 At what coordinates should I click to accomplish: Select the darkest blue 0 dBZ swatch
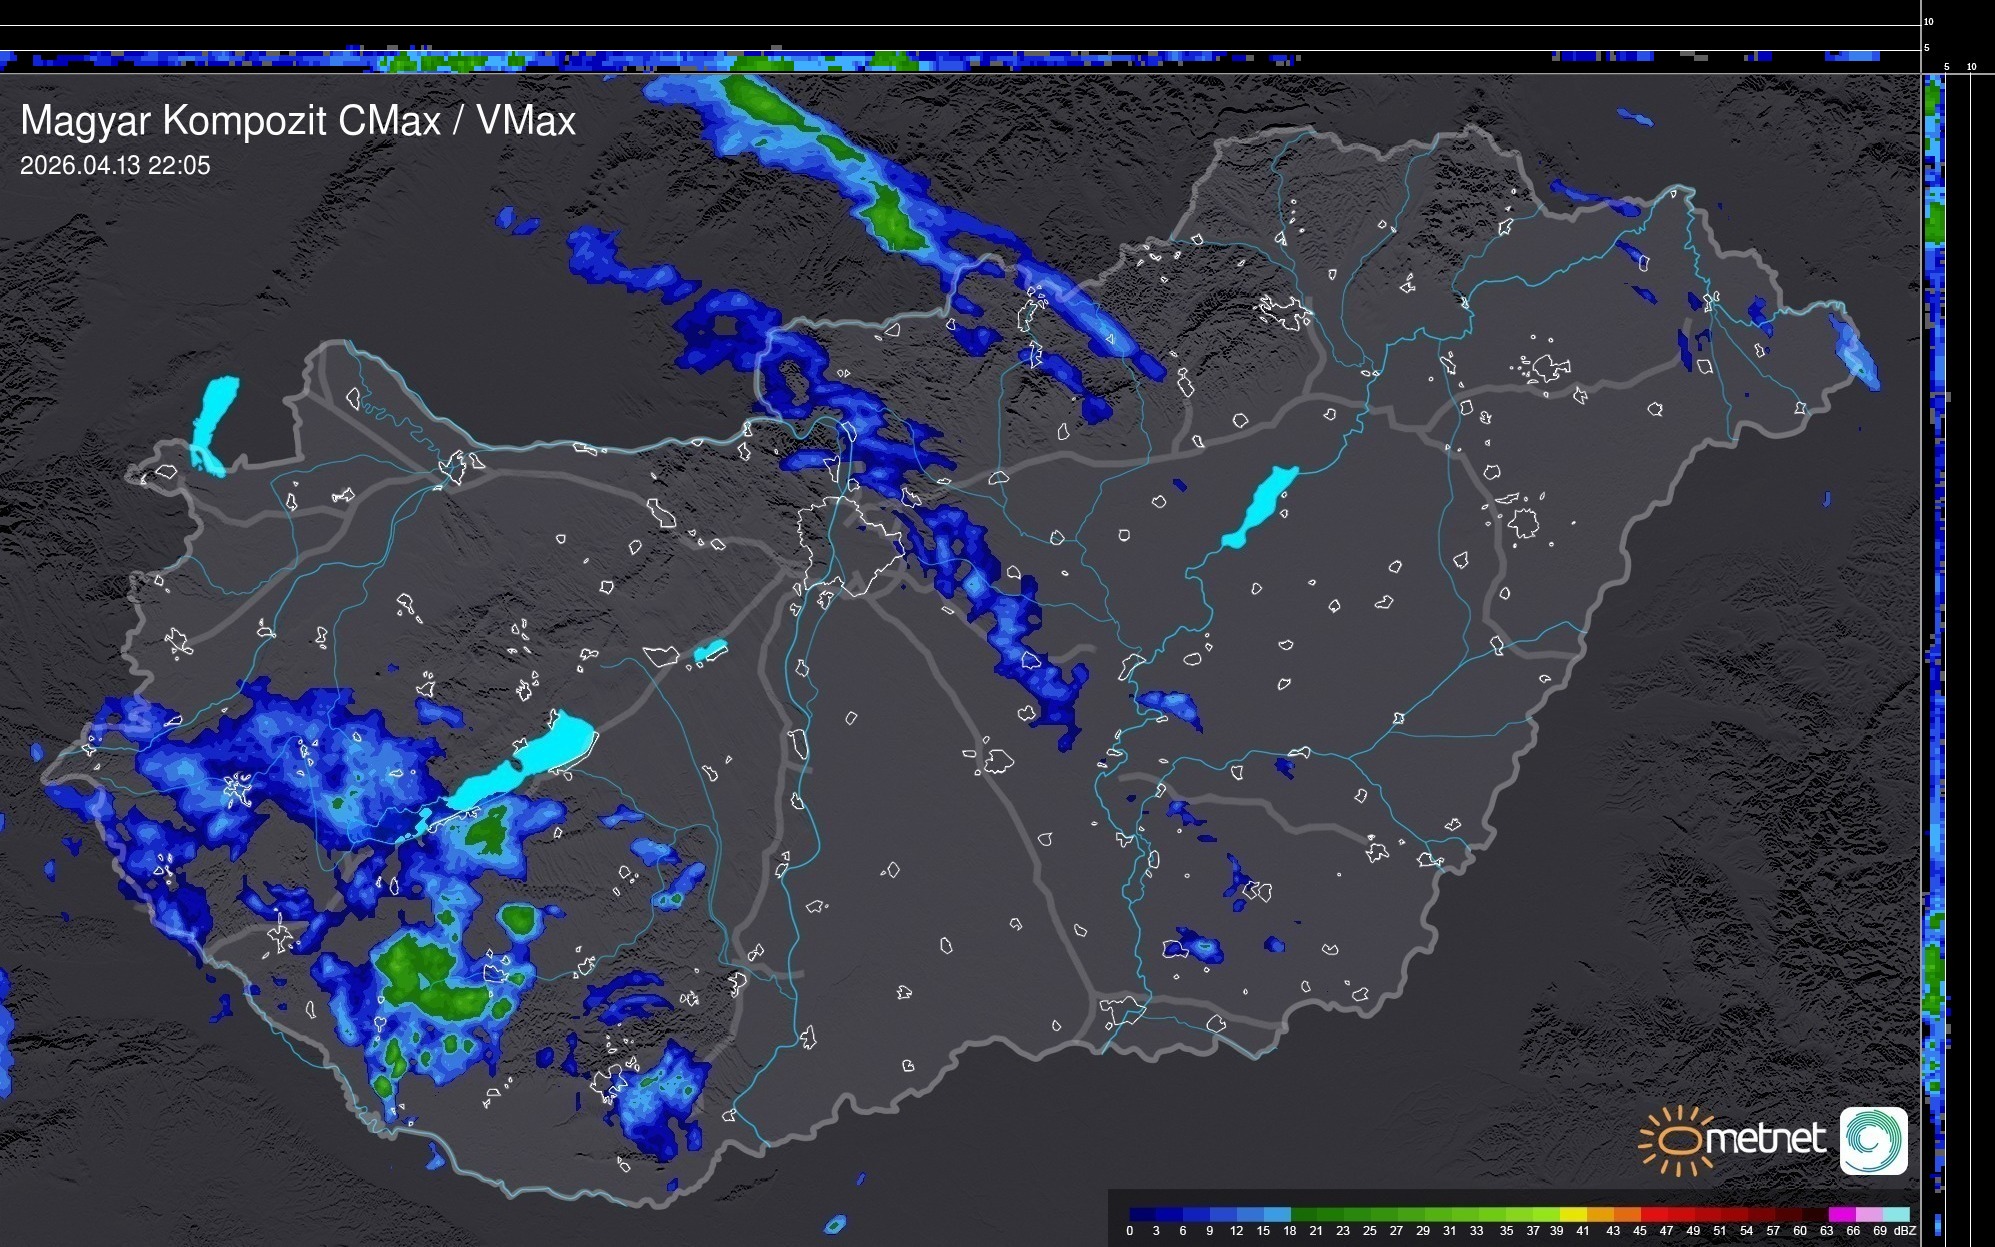[x=1143, y=1214]
